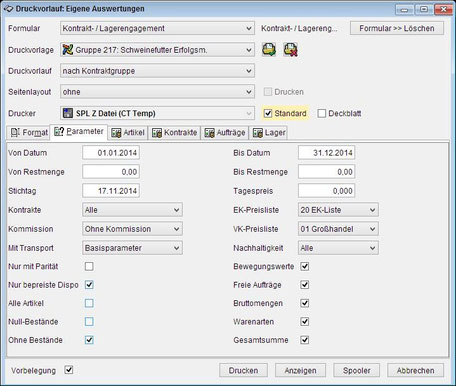Image resolution: width=456 pixels, height=386 pixels.
Task: Open the Mit Transport dropdown
Action: click(132, 248)
